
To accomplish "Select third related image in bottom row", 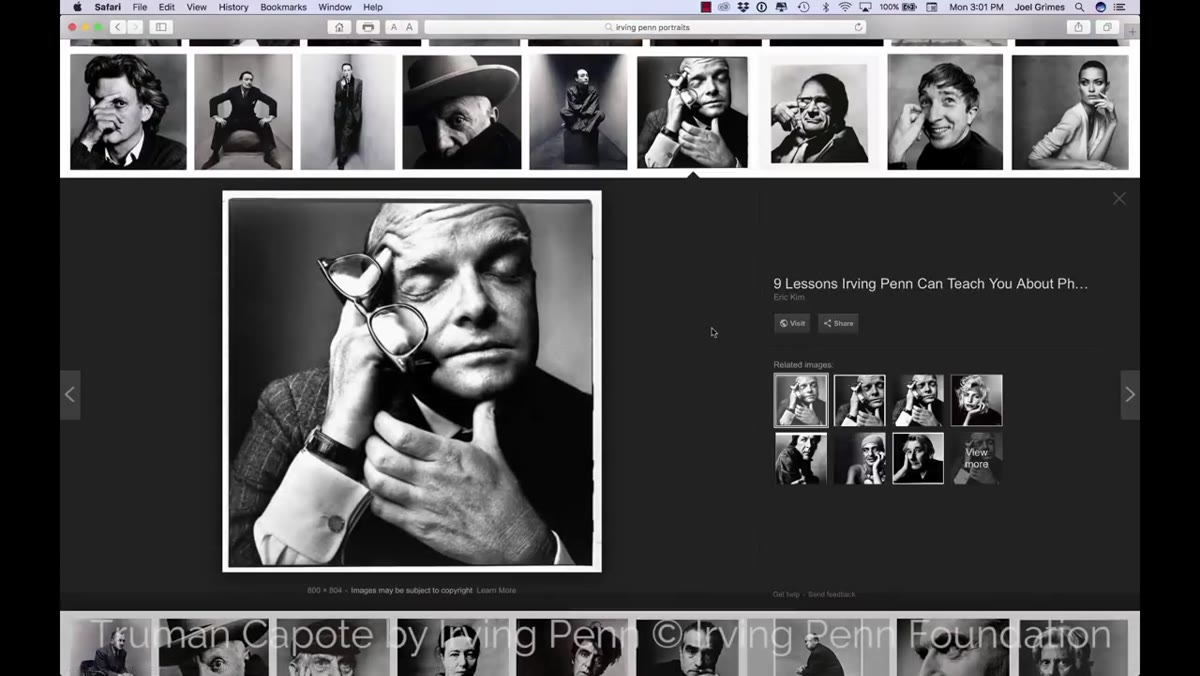I will point(919,458).
